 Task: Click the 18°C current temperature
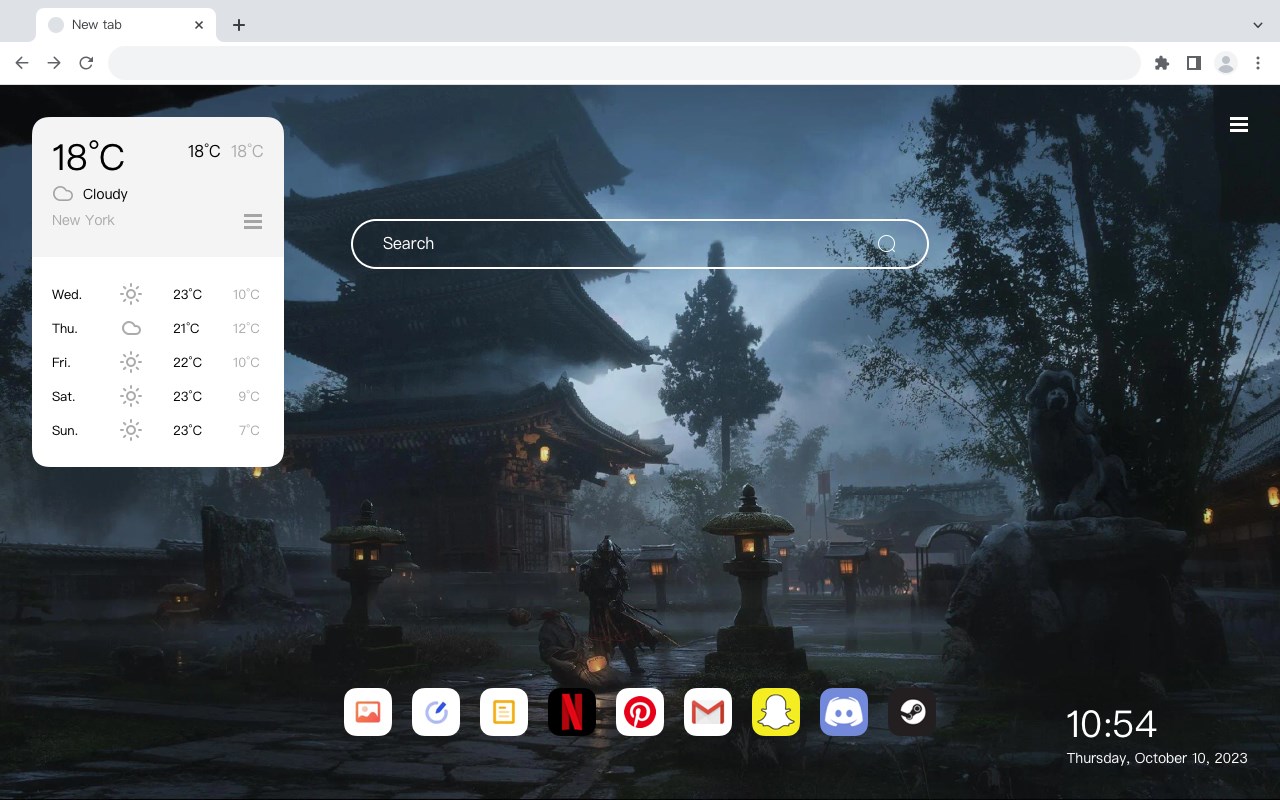pos(88,156)
